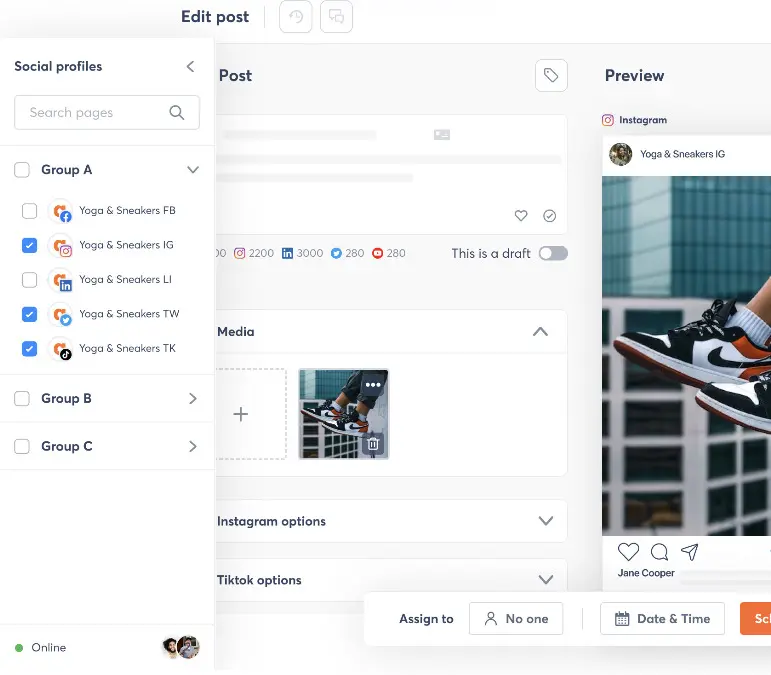Check the Yoga & Sneakers FB checkbox

click(30, 211)
